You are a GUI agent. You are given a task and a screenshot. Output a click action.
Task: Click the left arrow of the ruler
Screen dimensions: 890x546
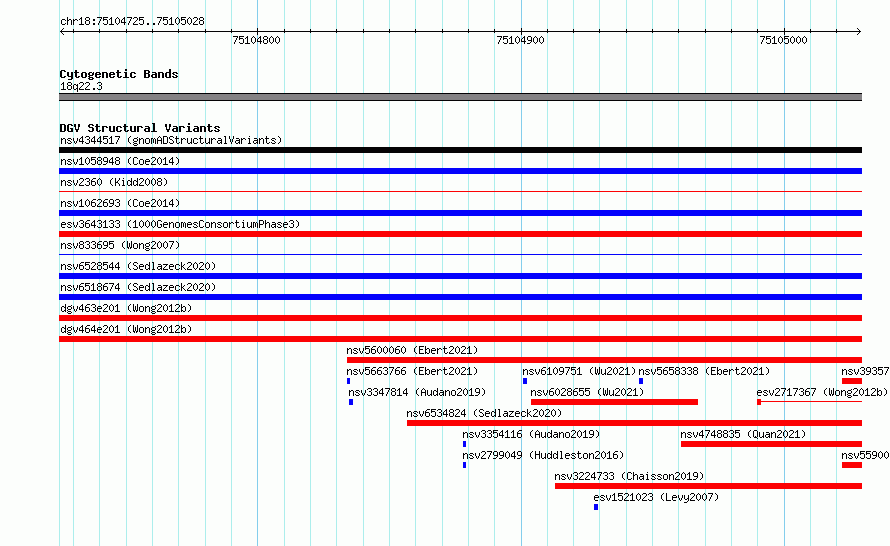(62, 31)
